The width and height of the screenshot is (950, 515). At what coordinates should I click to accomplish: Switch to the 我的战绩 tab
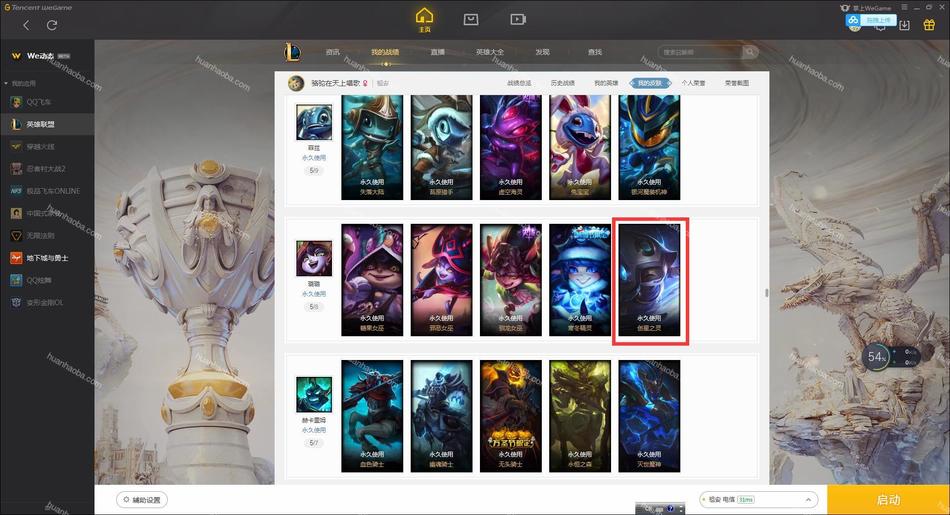[x=385, y=52]
